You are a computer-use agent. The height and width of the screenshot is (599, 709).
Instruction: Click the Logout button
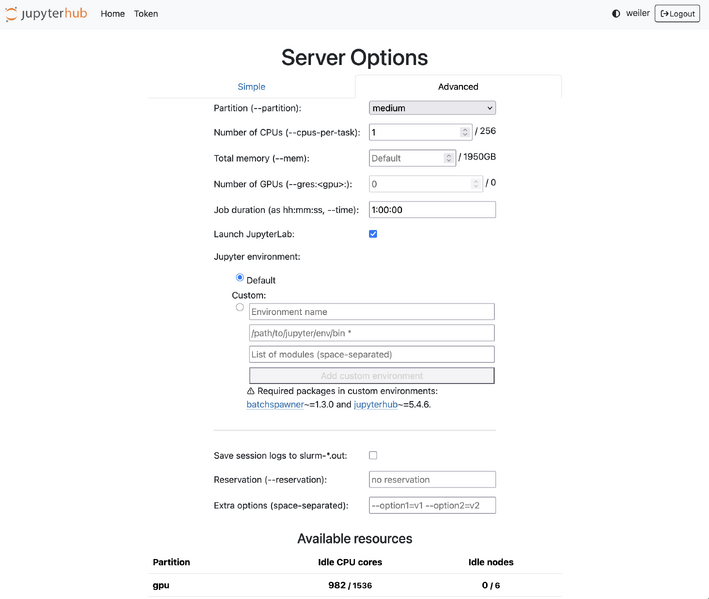(677, 14)
